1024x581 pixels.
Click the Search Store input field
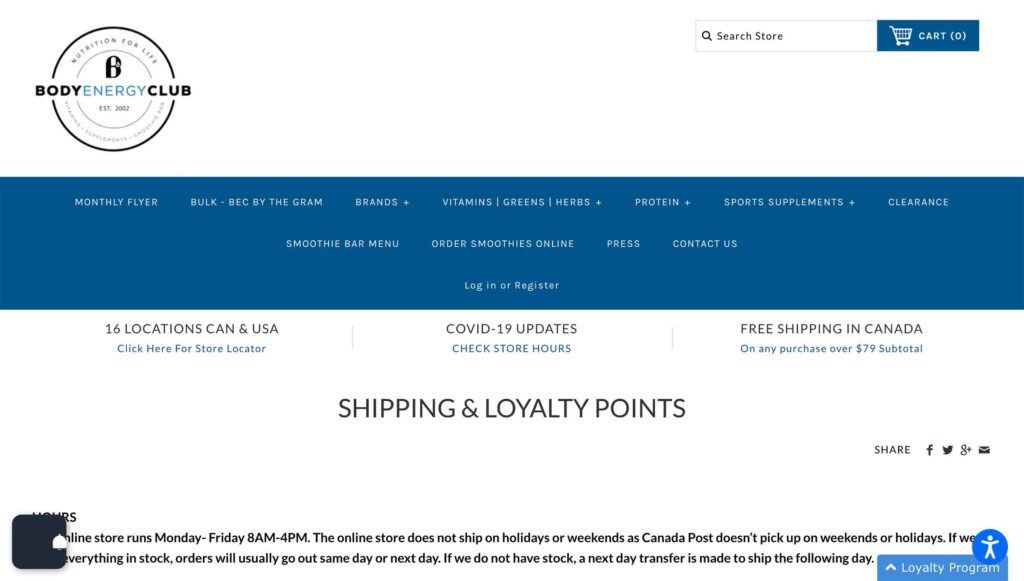pos(790,36)
